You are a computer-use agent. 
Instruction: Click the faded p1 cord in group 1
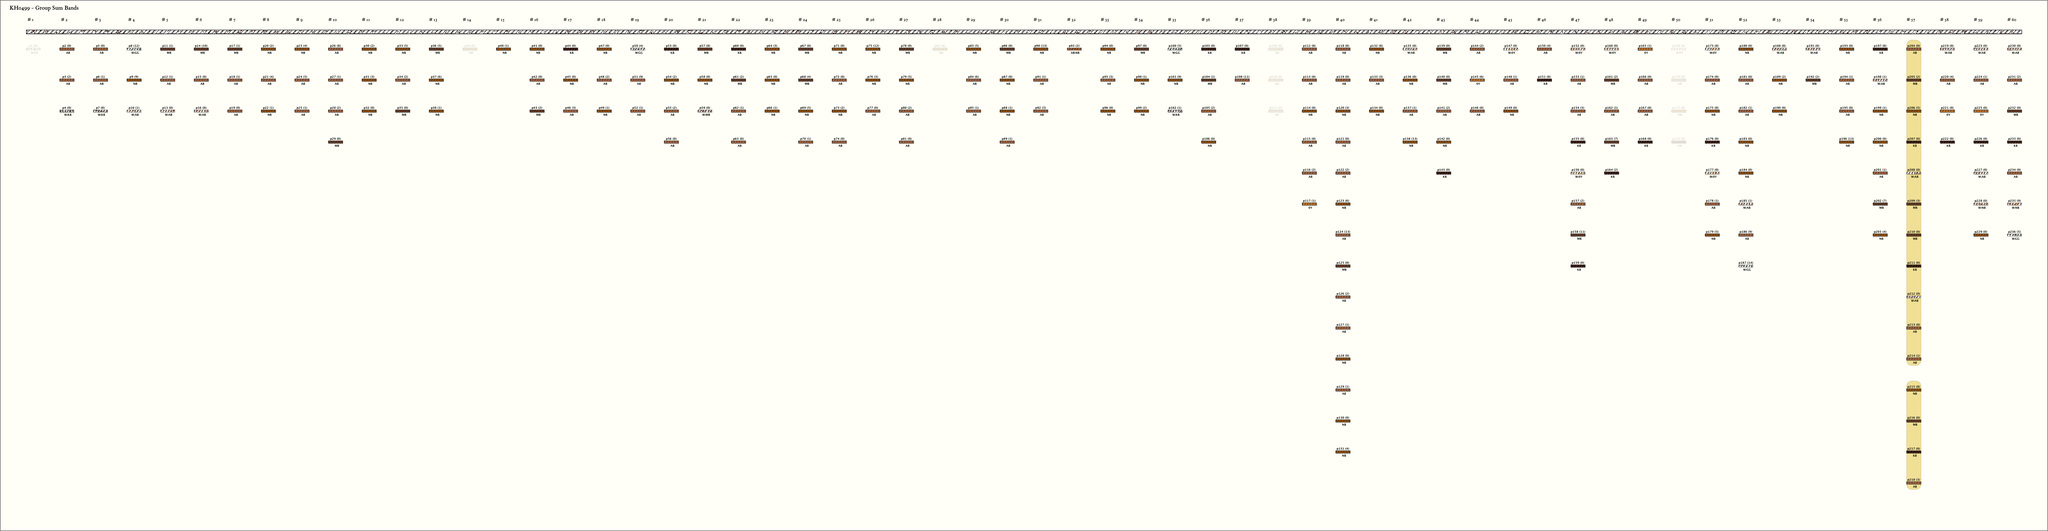[x=33, y=48]
